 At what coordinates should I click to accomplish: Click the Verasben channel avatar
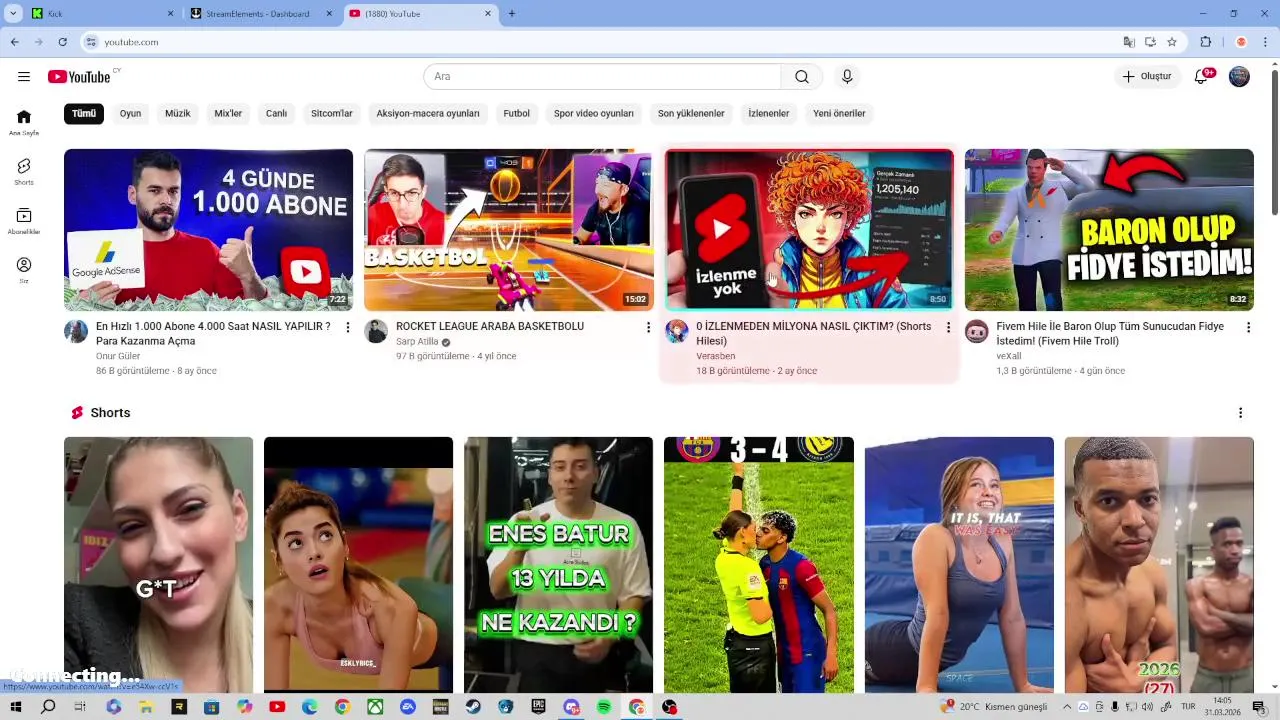(x=677, y=332)
